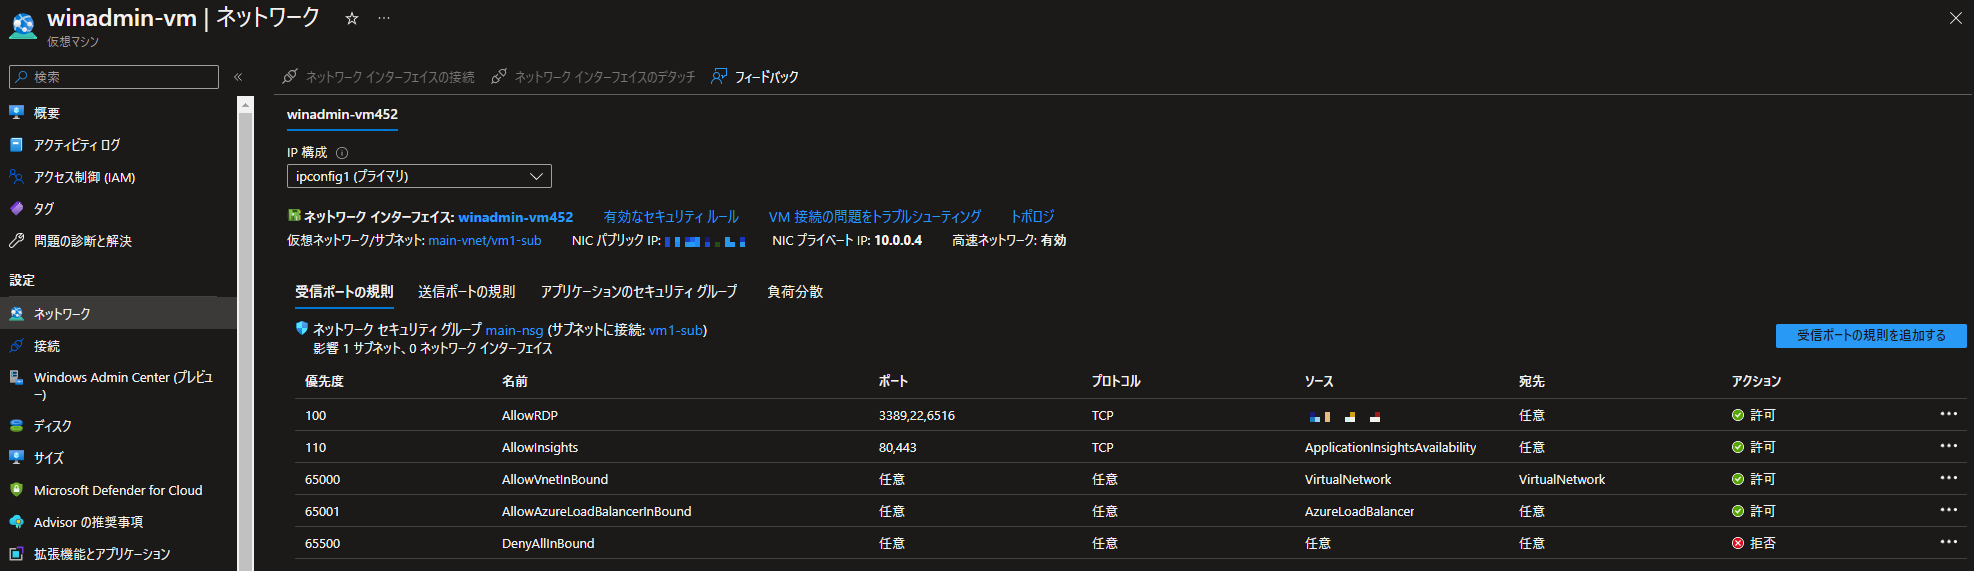This screenshot has height=571, width=1974.
Task: Click the Microsoft Defender for Cloud shield icon
Action: click(x=16, y=490)
